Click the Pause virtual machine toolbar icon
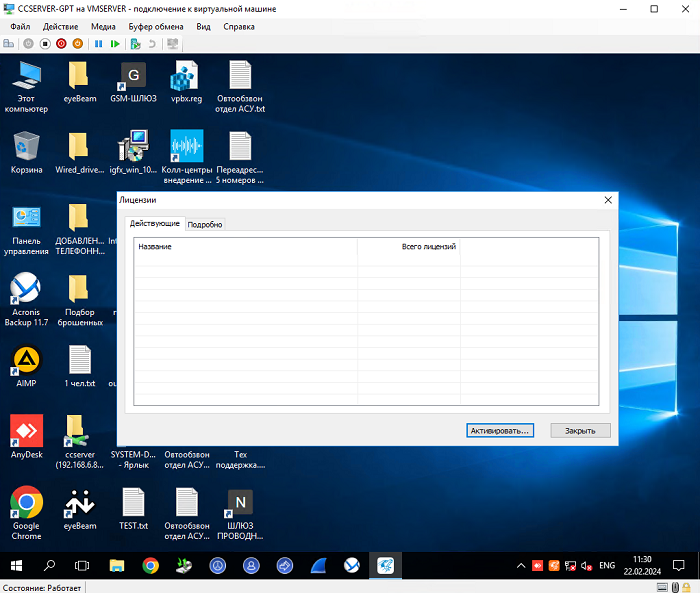Viewport: 700px width, 593px height. pyautogui.click(x=99, y=44)
